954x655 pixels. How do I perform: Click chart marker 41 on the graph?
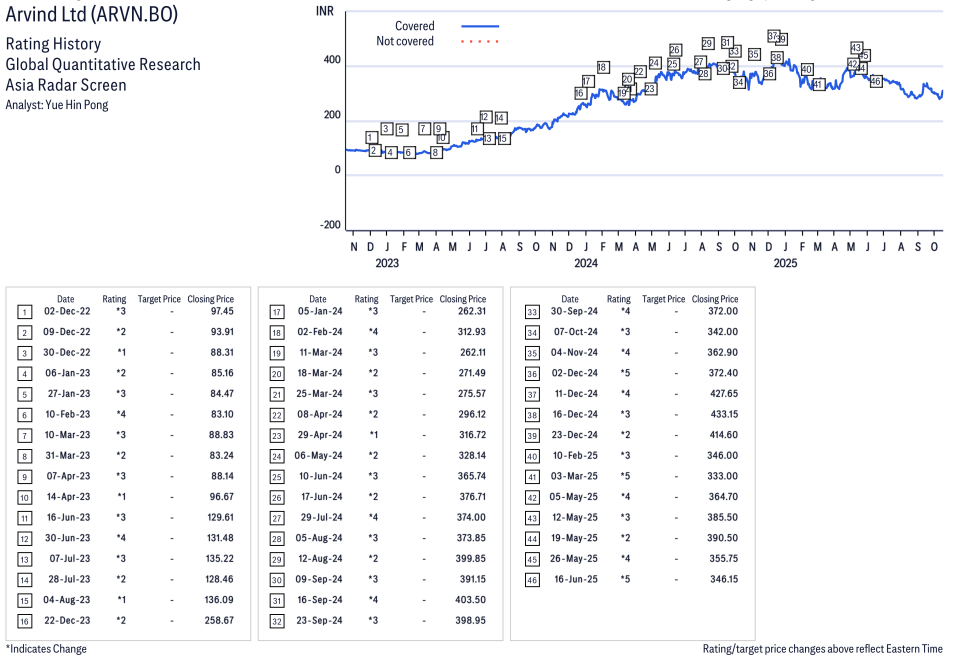click(x=818, y=84)
